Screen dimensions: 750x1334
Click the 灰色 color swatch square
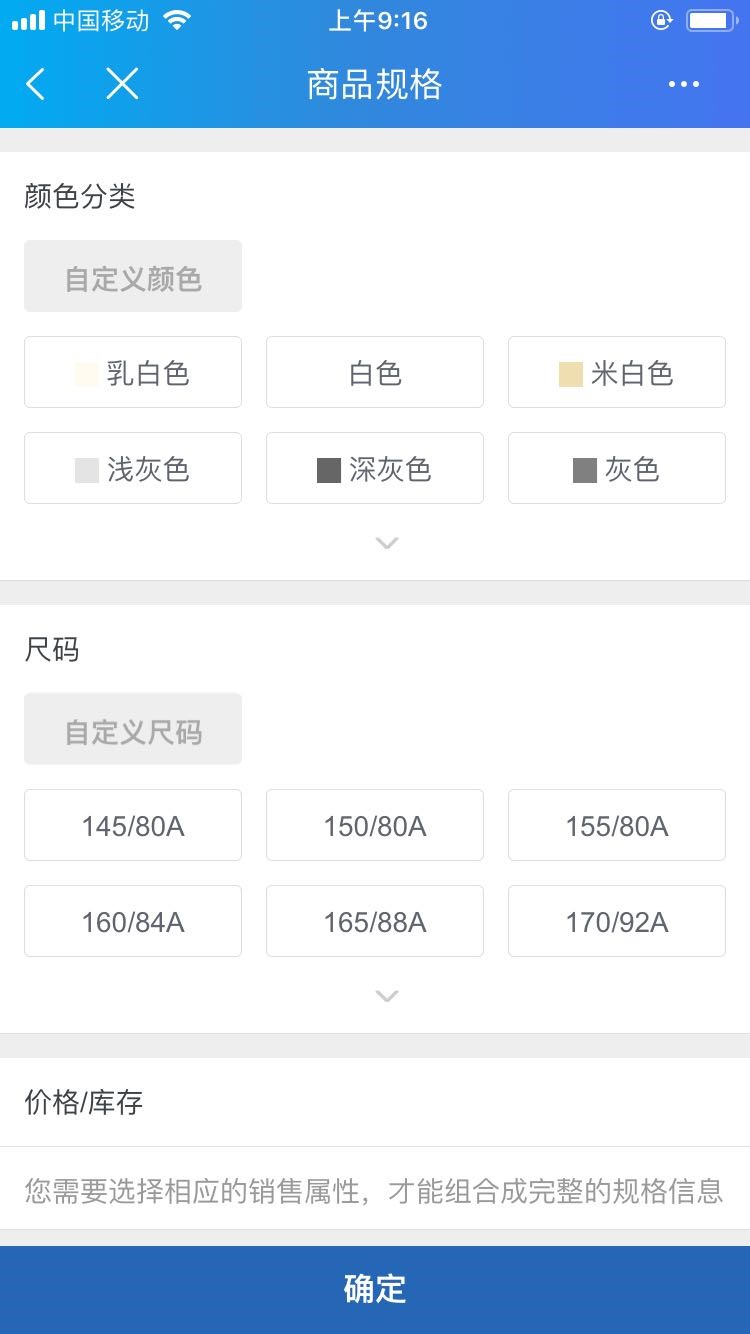coord(585,470)
